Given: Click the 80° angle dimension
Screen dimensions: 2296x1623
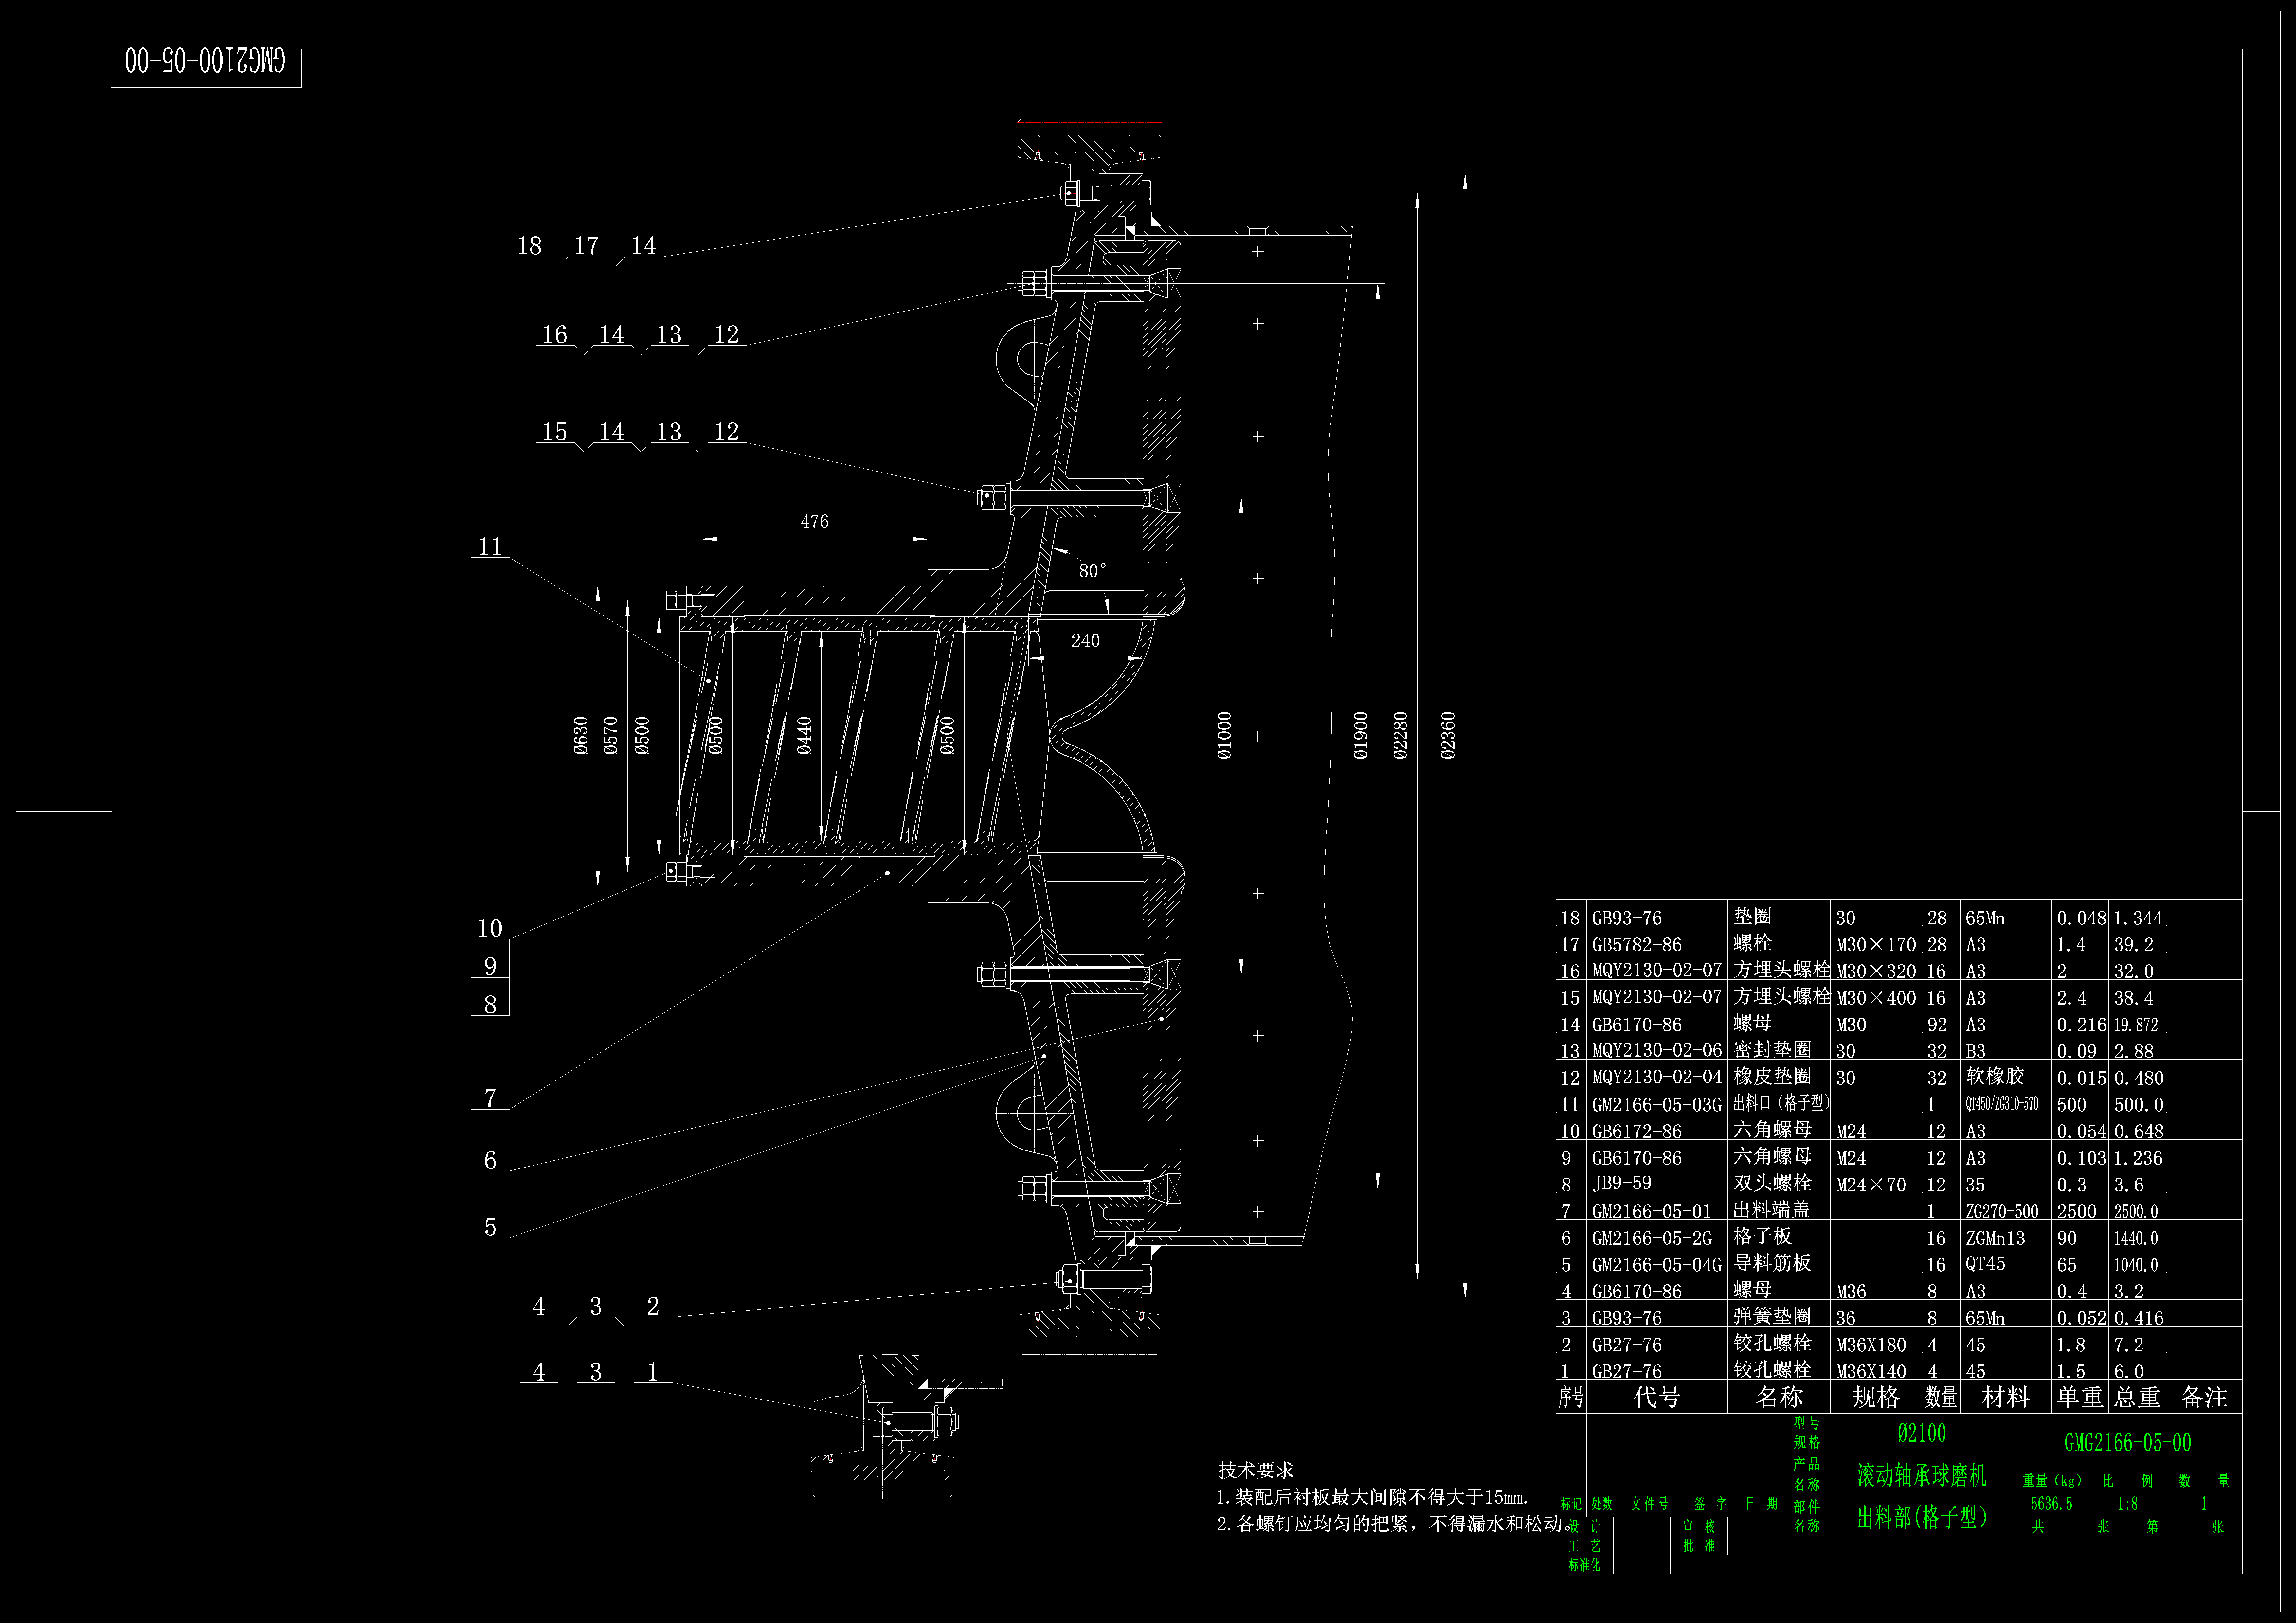Looking at the screenshot, I should [x=1092, y=571].
